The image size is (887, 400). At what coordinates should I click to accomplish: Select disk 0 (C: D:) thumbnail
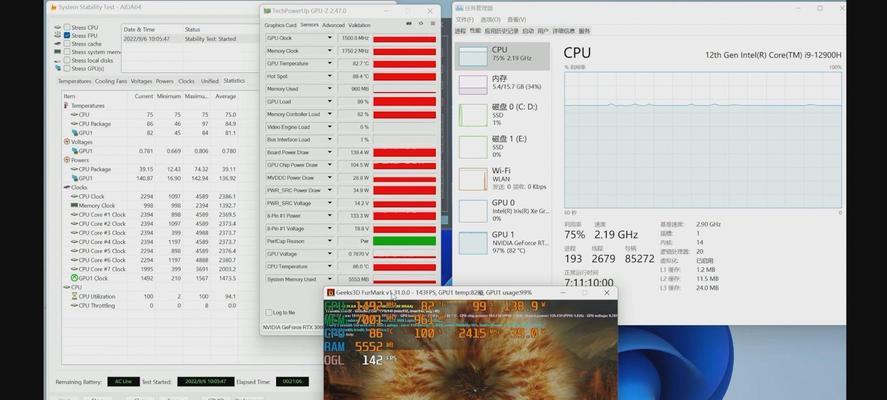click(473, 115)
